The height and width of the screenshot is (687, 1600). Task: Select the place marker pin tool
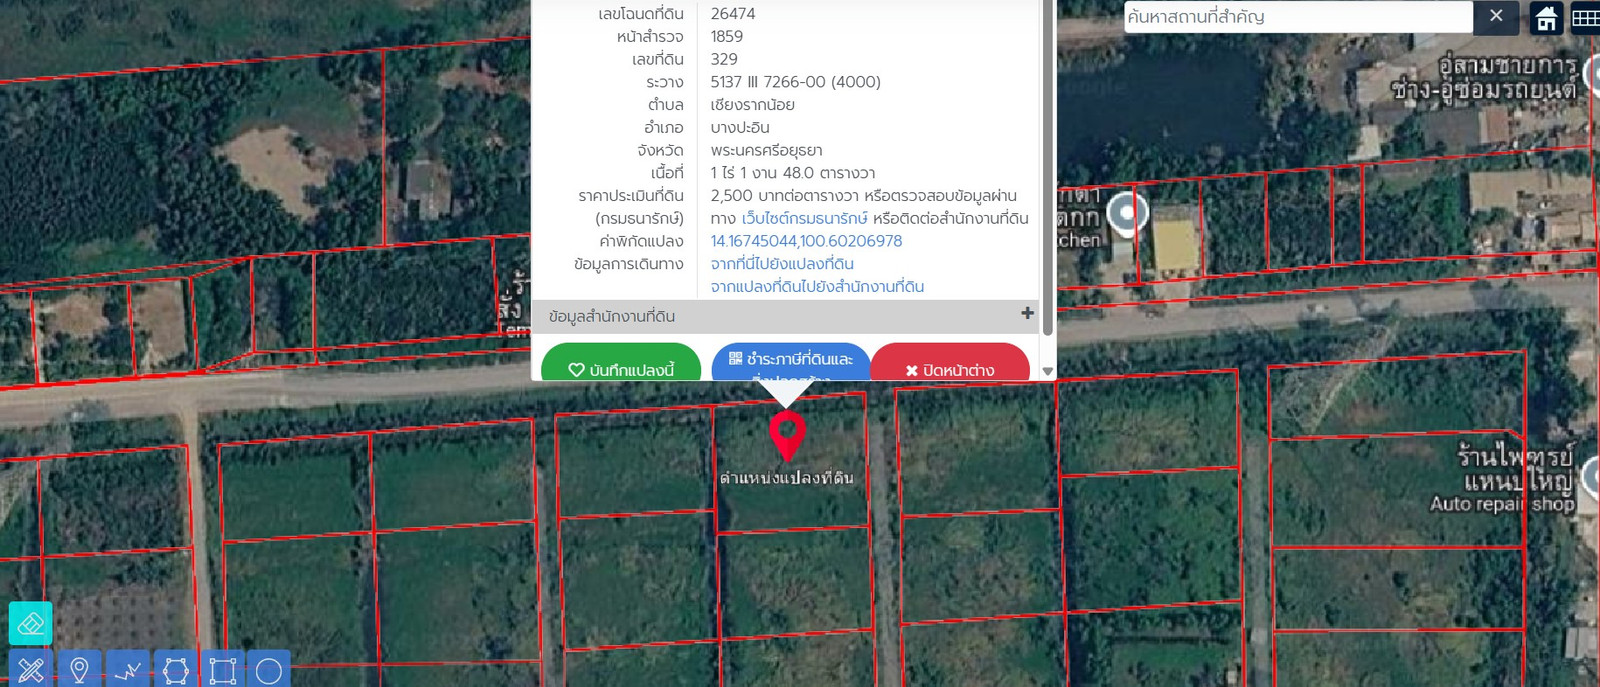[x=79, y=669]
